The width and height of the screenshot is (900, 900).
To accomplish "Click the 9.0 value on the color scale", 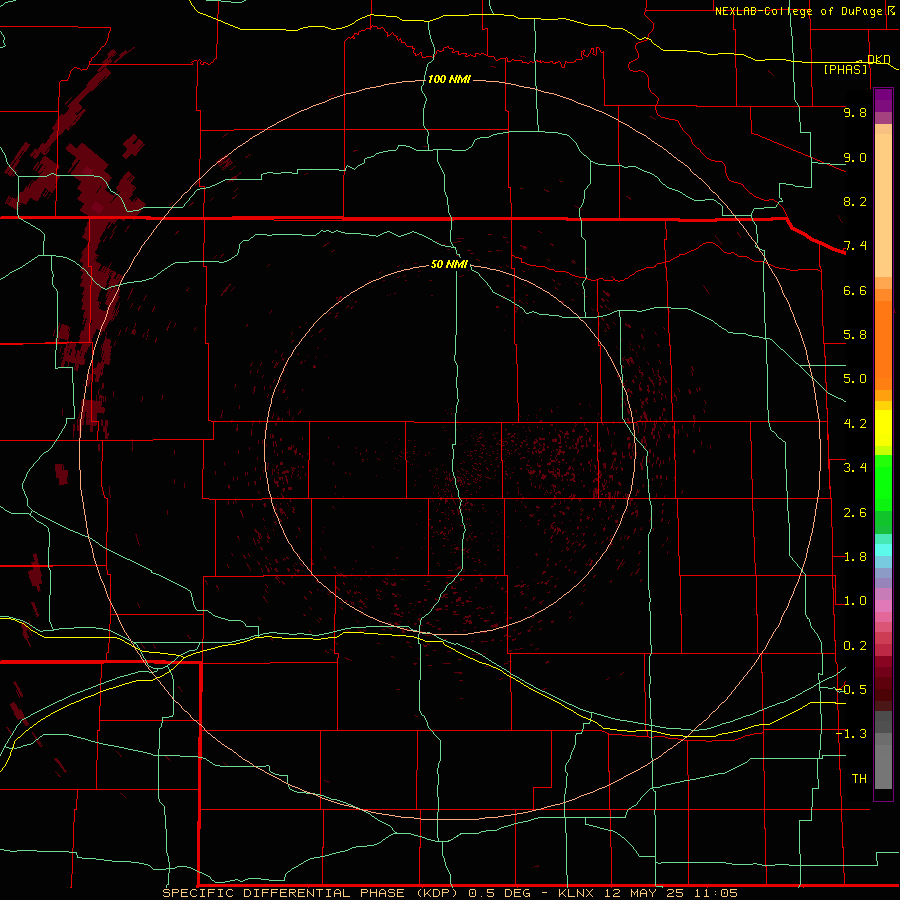I will (x=855, y=157).
